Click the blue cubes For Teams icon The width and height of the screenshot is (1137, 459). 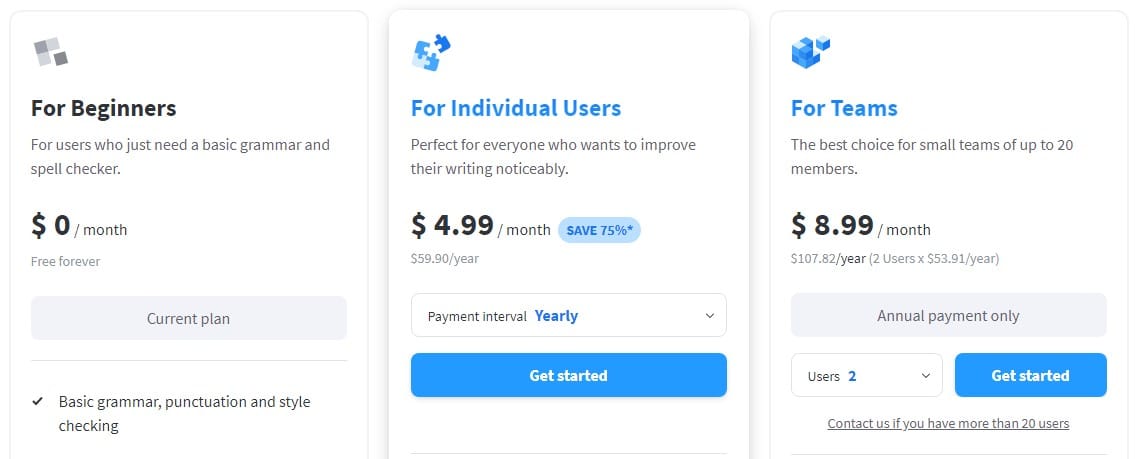click(811, 51)
